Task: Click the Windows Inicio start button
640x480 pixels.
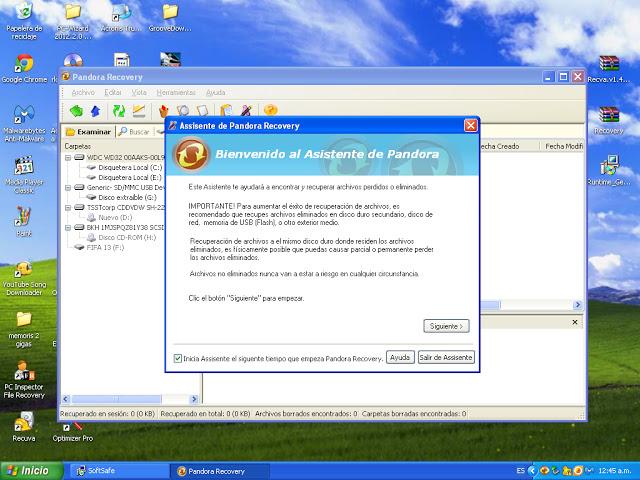Action: tap(27, 470)
